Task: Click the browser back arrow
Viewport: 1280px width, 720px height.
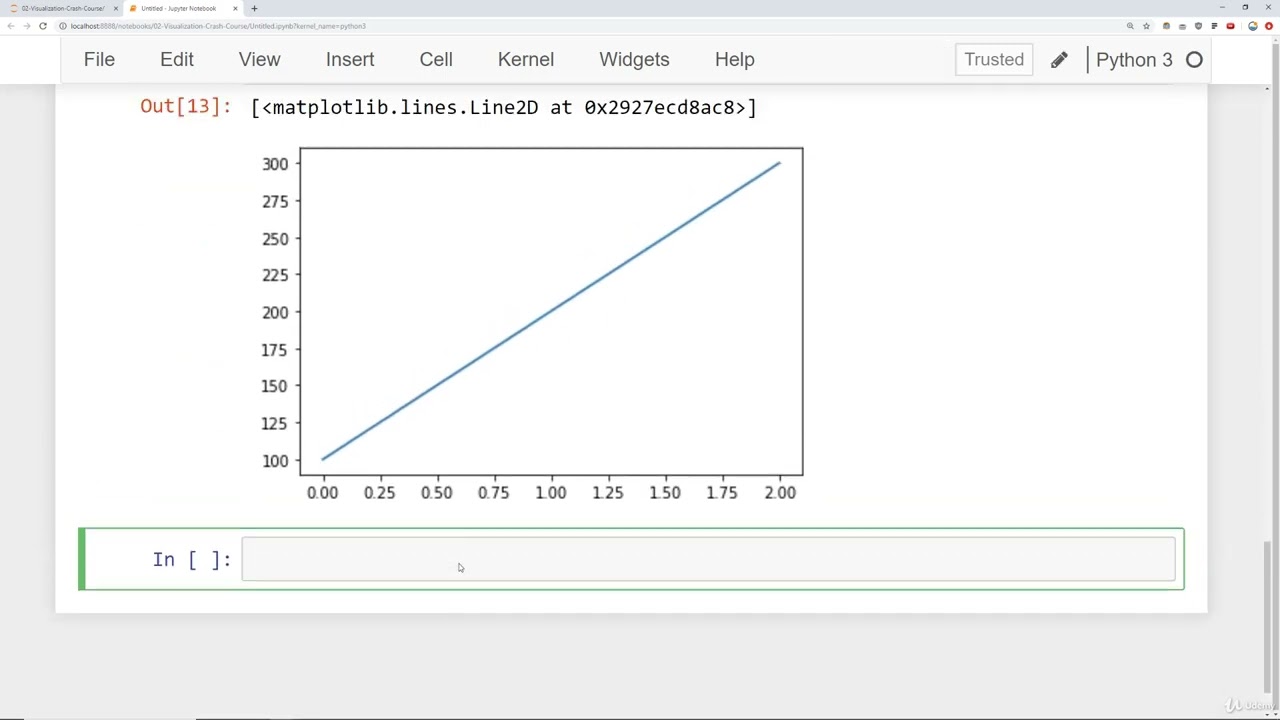Action: pos(10,26)
